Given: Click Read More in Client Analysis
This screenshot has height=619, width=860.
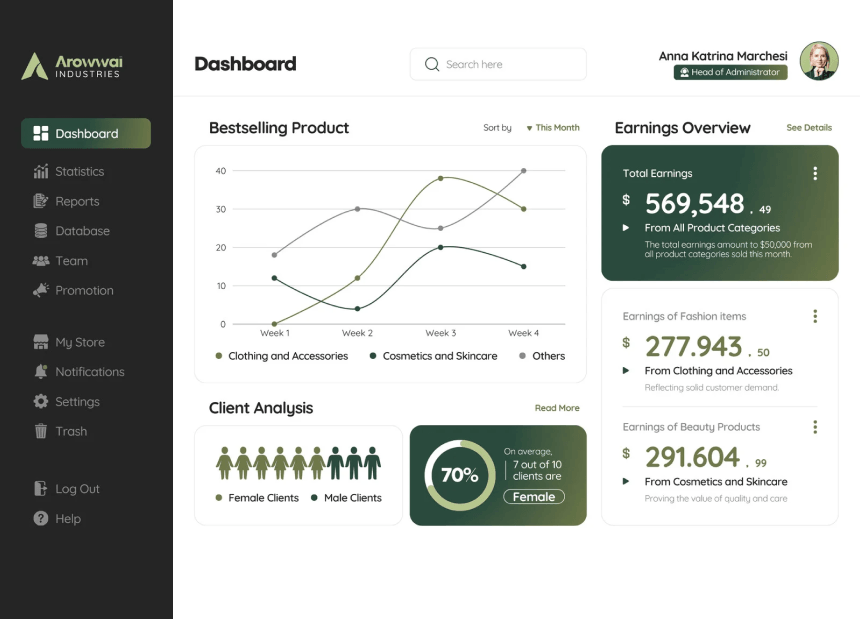Looking at the screenshot, I should [557, 408].
